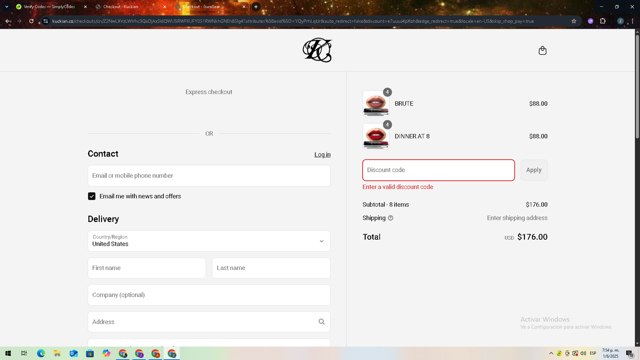Viewport: 640px width, 360px height.
Task: Open the Windows notification center icon
Action: pos(630,353)
